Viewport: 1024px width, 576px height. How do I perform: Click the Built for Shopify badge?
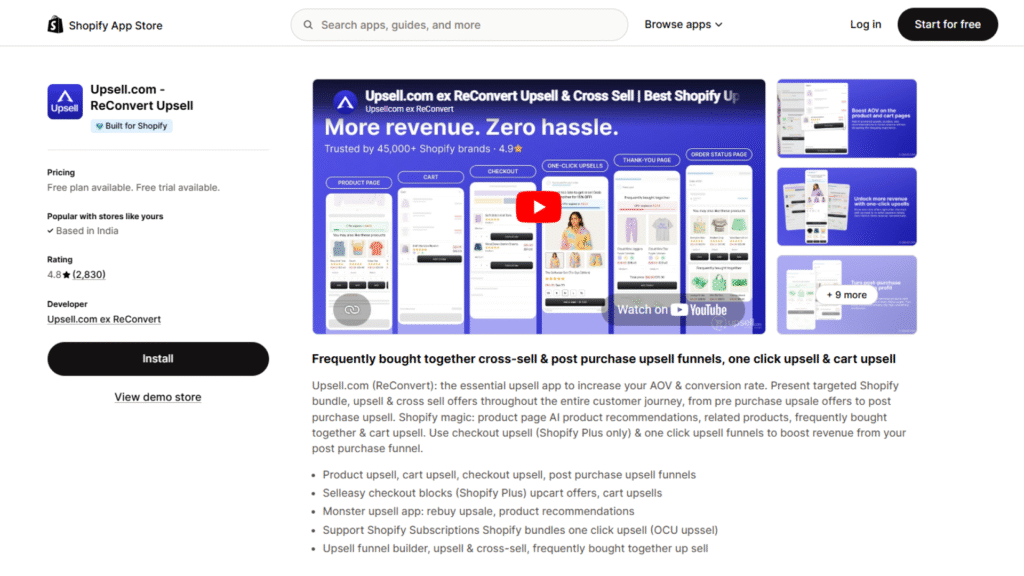(132, 126)
